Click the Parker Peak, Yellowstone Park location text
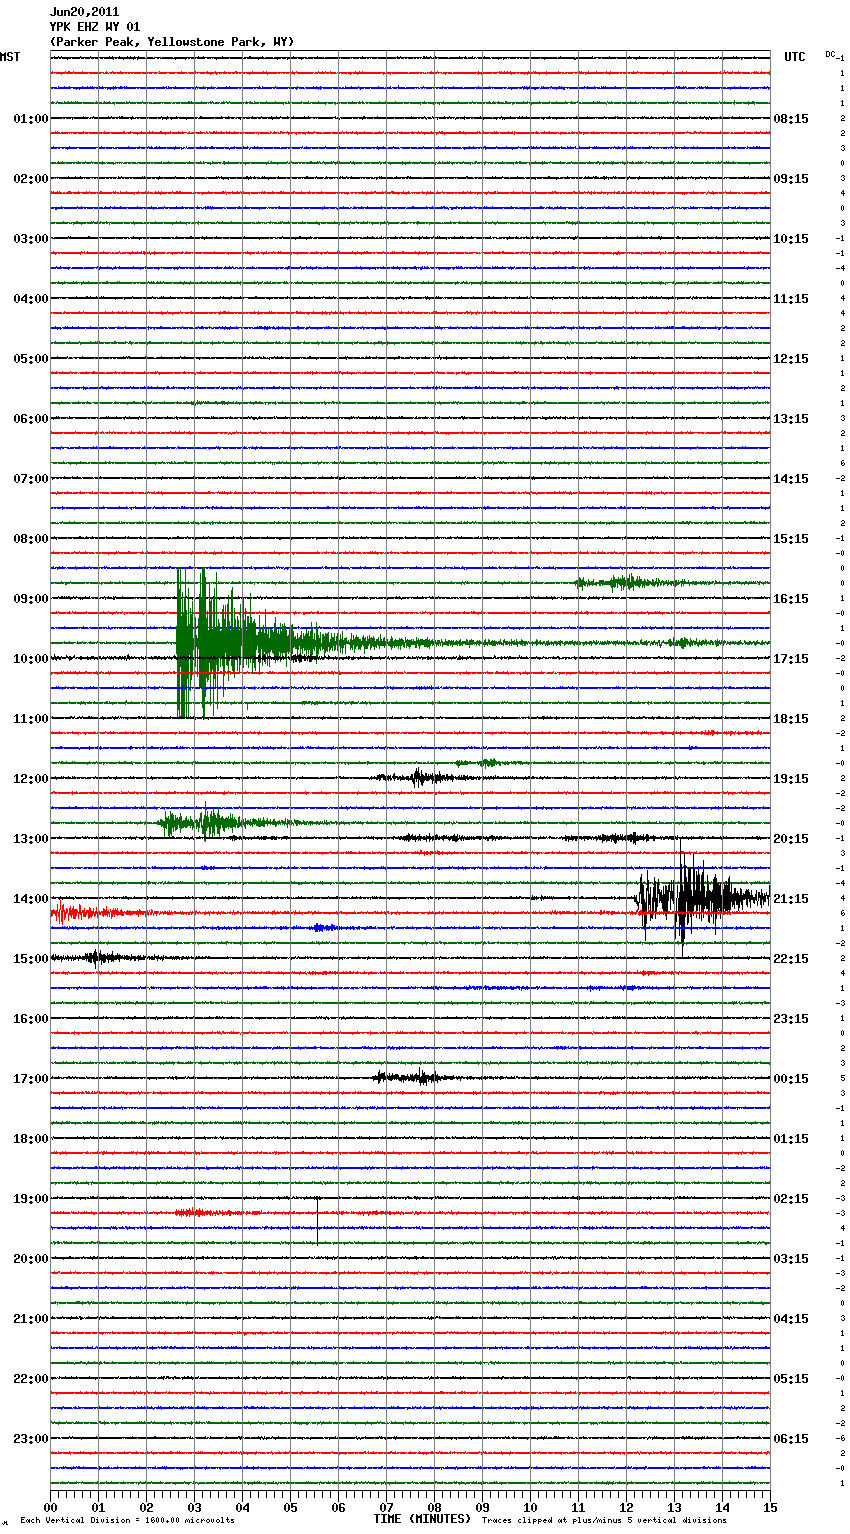The width and height of the screenshot is (850, 1534). tap(171, 42)
